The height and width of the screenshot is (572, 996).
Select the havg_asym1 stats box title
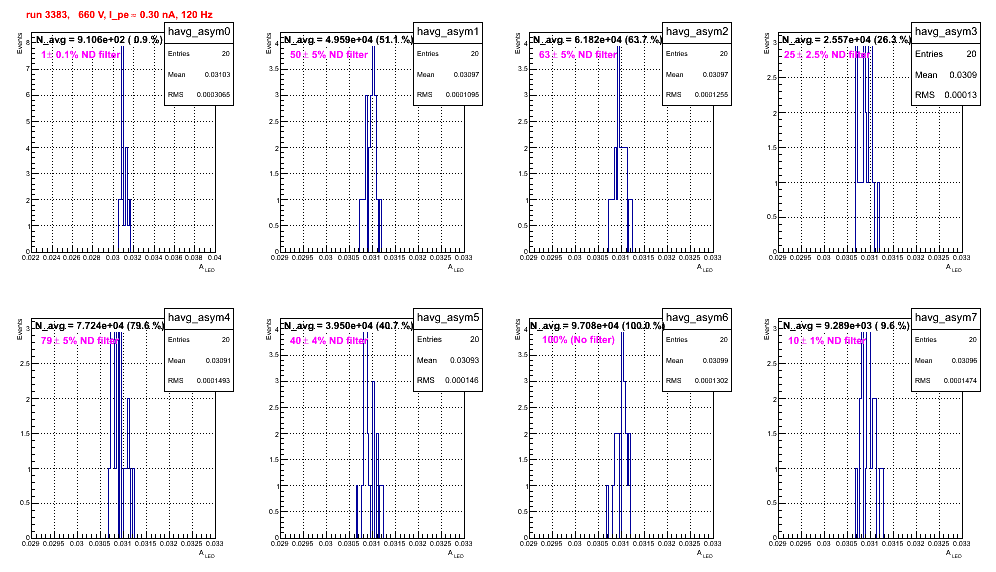click(x=448, y=32)
